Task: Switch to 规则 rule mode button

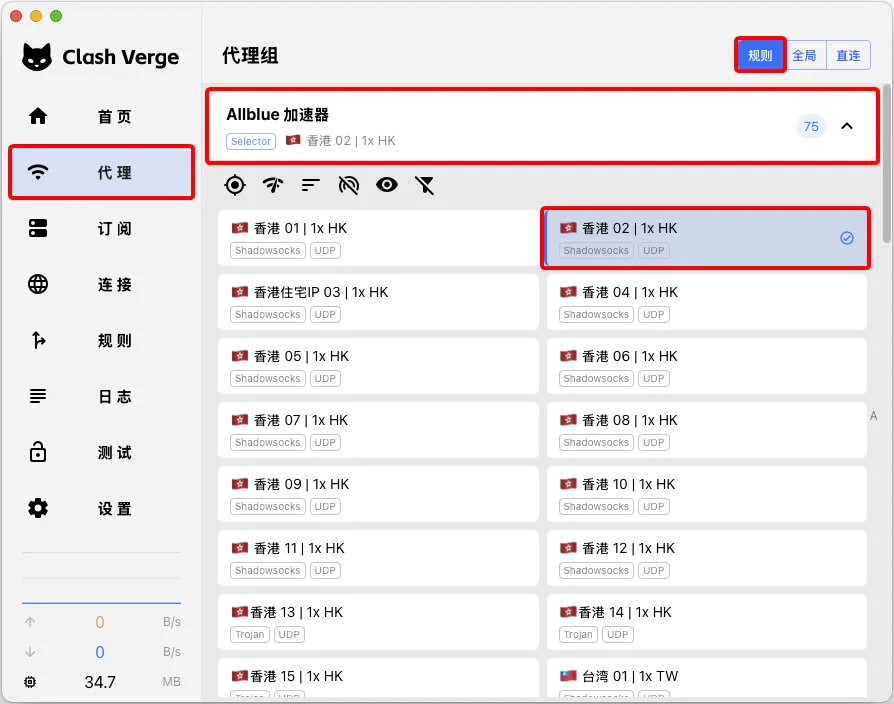Action: (760, 55)
